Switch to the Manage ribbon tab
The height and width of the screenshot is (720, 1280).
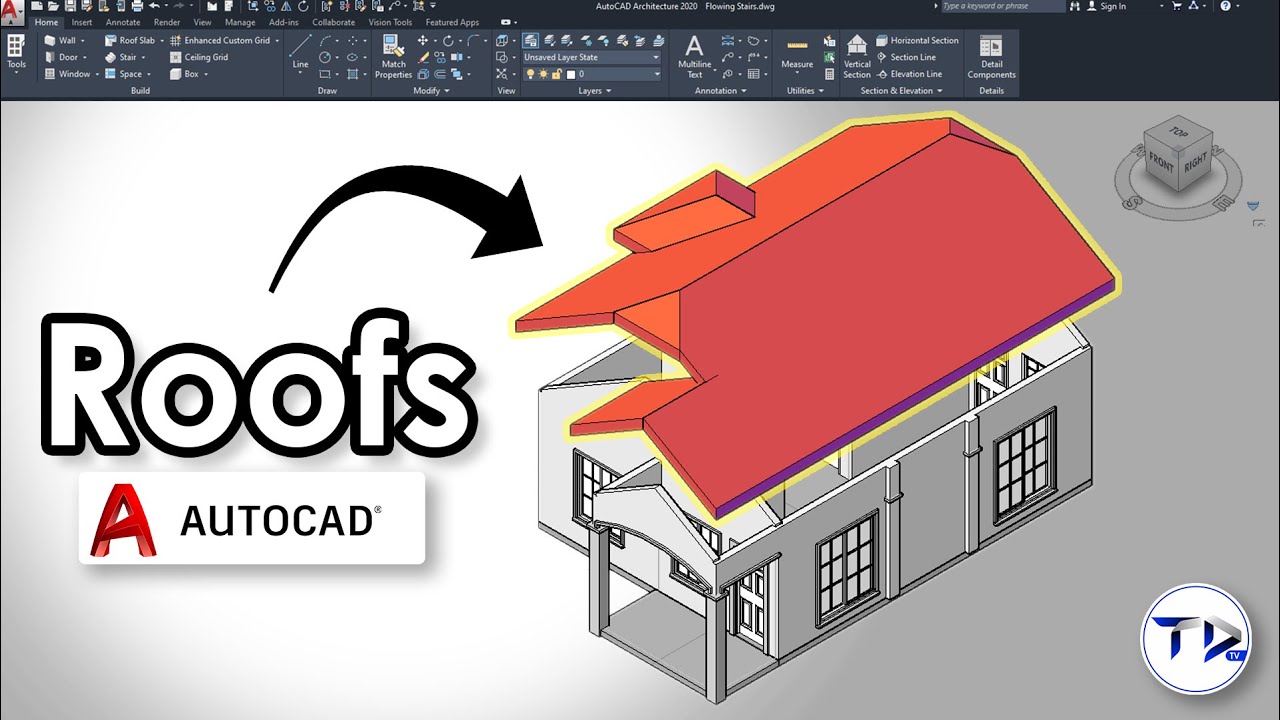pyautogui.click(x=240, y=22)
